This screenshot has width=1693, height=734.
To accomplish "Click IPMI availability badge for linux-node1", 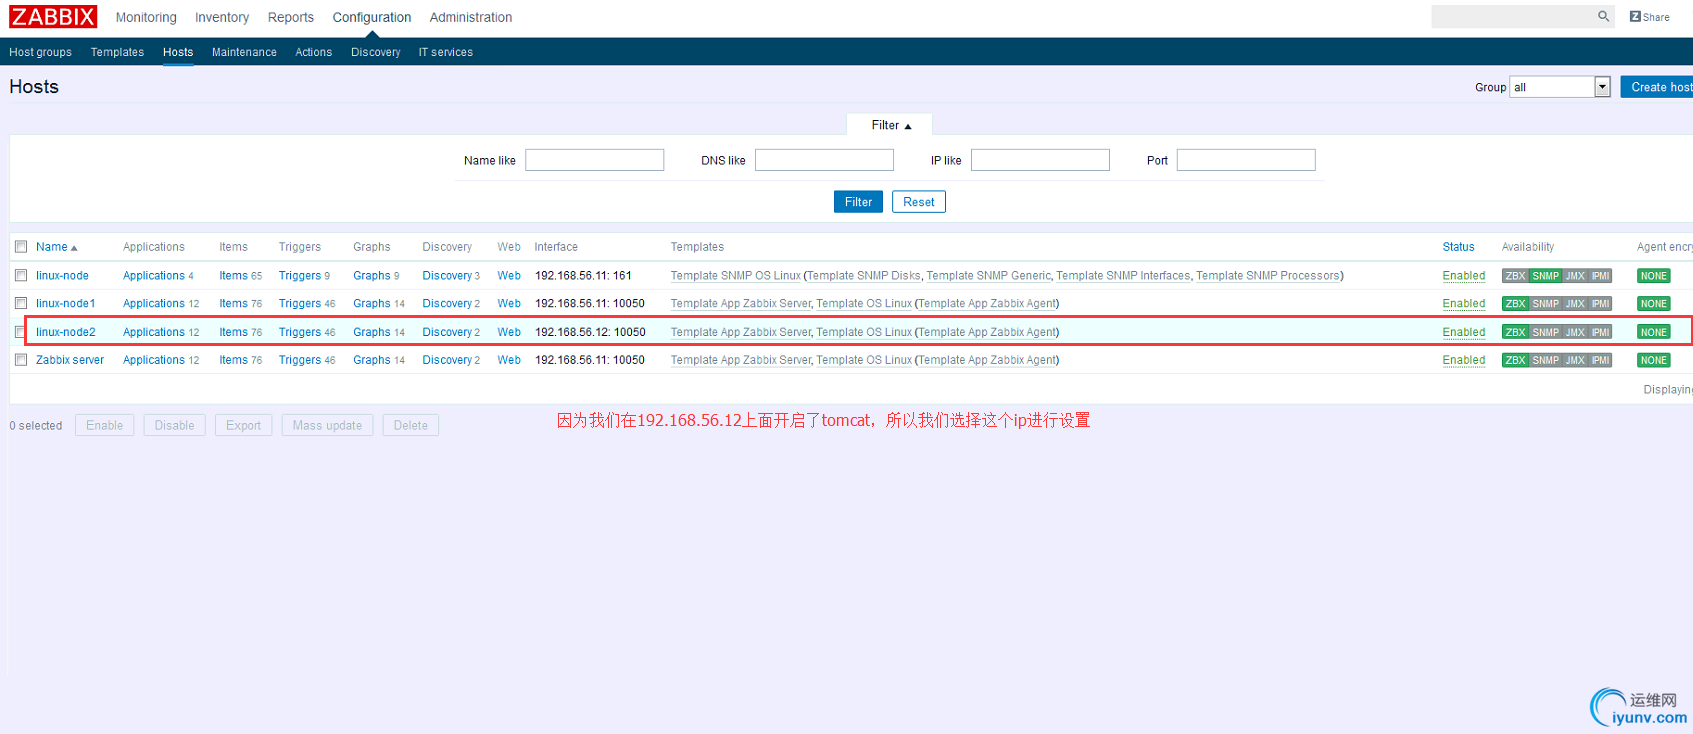I will pyautogui.click(x=1600, y=304).
